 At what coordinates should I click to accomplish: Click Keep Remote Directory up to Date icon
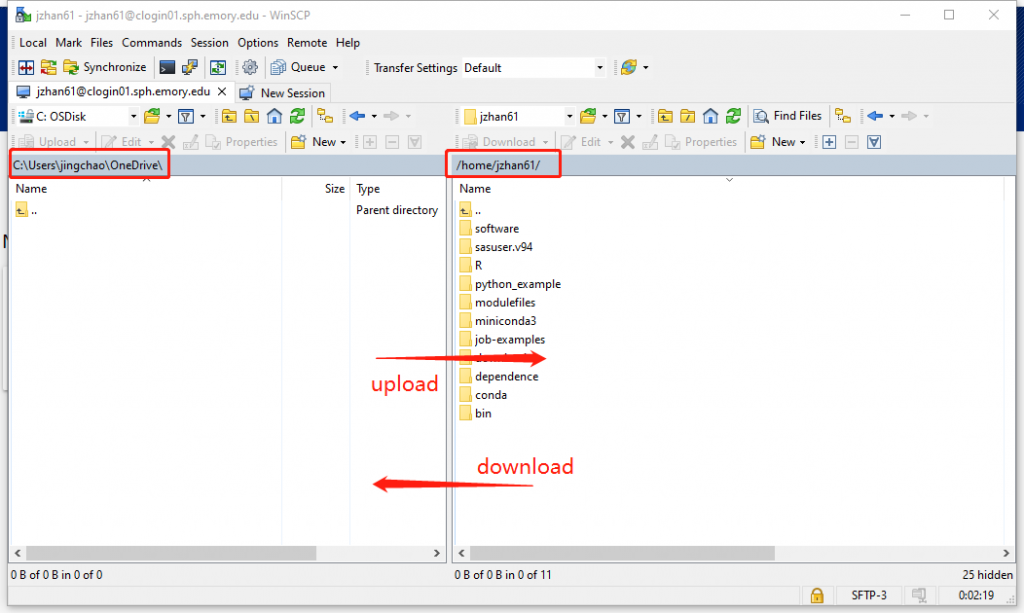coord(48,67)
